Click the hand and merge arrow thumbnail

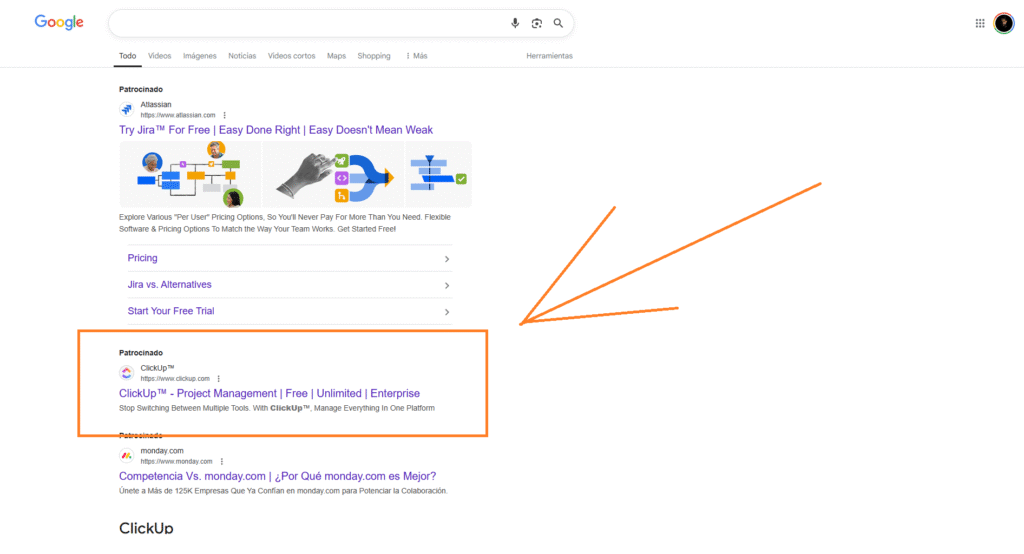click(333, 174)
